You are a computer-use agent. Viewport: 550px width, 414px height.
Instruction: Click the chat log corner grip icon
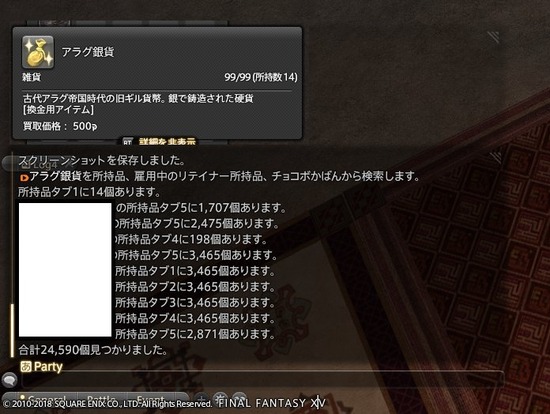495,158
